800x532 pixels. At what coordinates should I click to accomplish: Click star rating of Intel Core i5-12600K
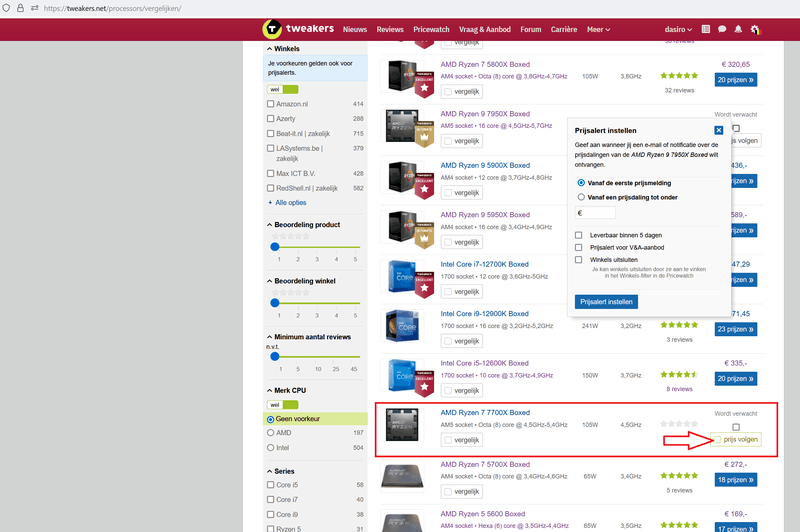tap(679, 374)
